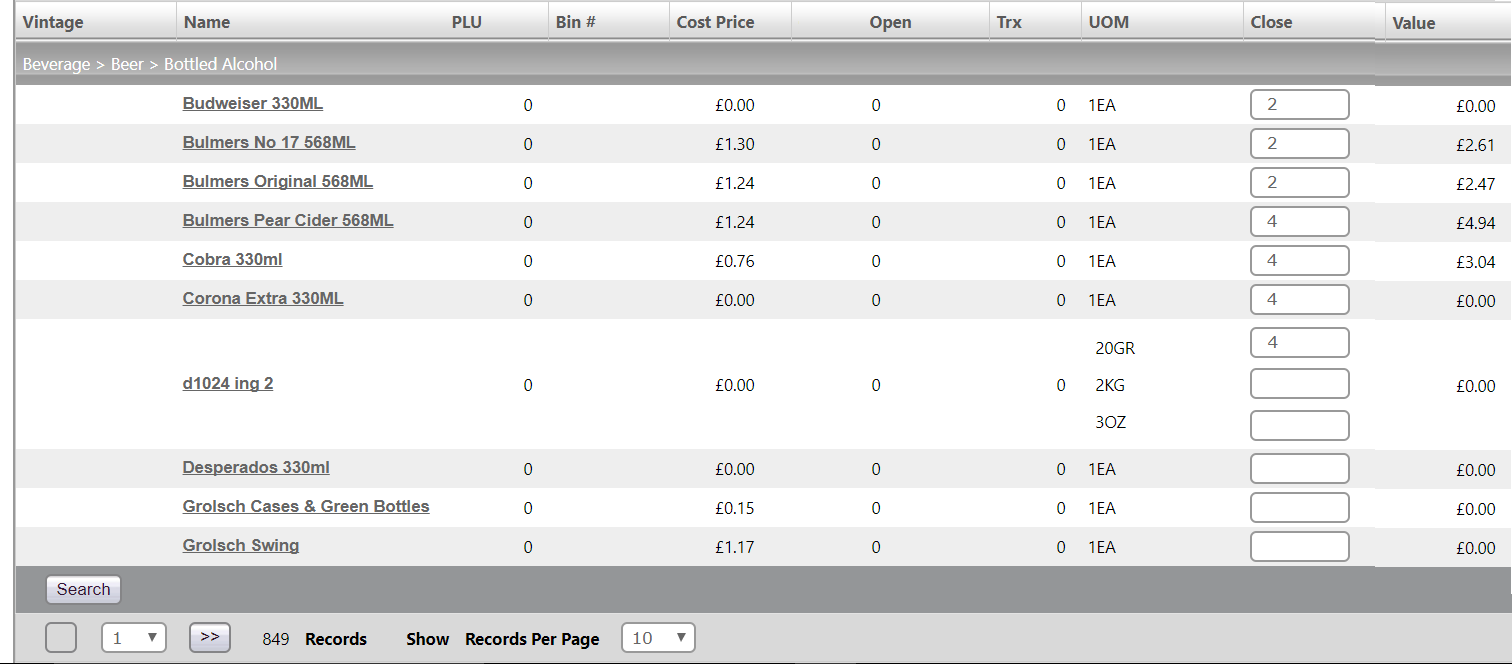Image resolution: width=1512 pixels, height=664 pixels.
Task: Click the Search button
Action: pos(83,590)
